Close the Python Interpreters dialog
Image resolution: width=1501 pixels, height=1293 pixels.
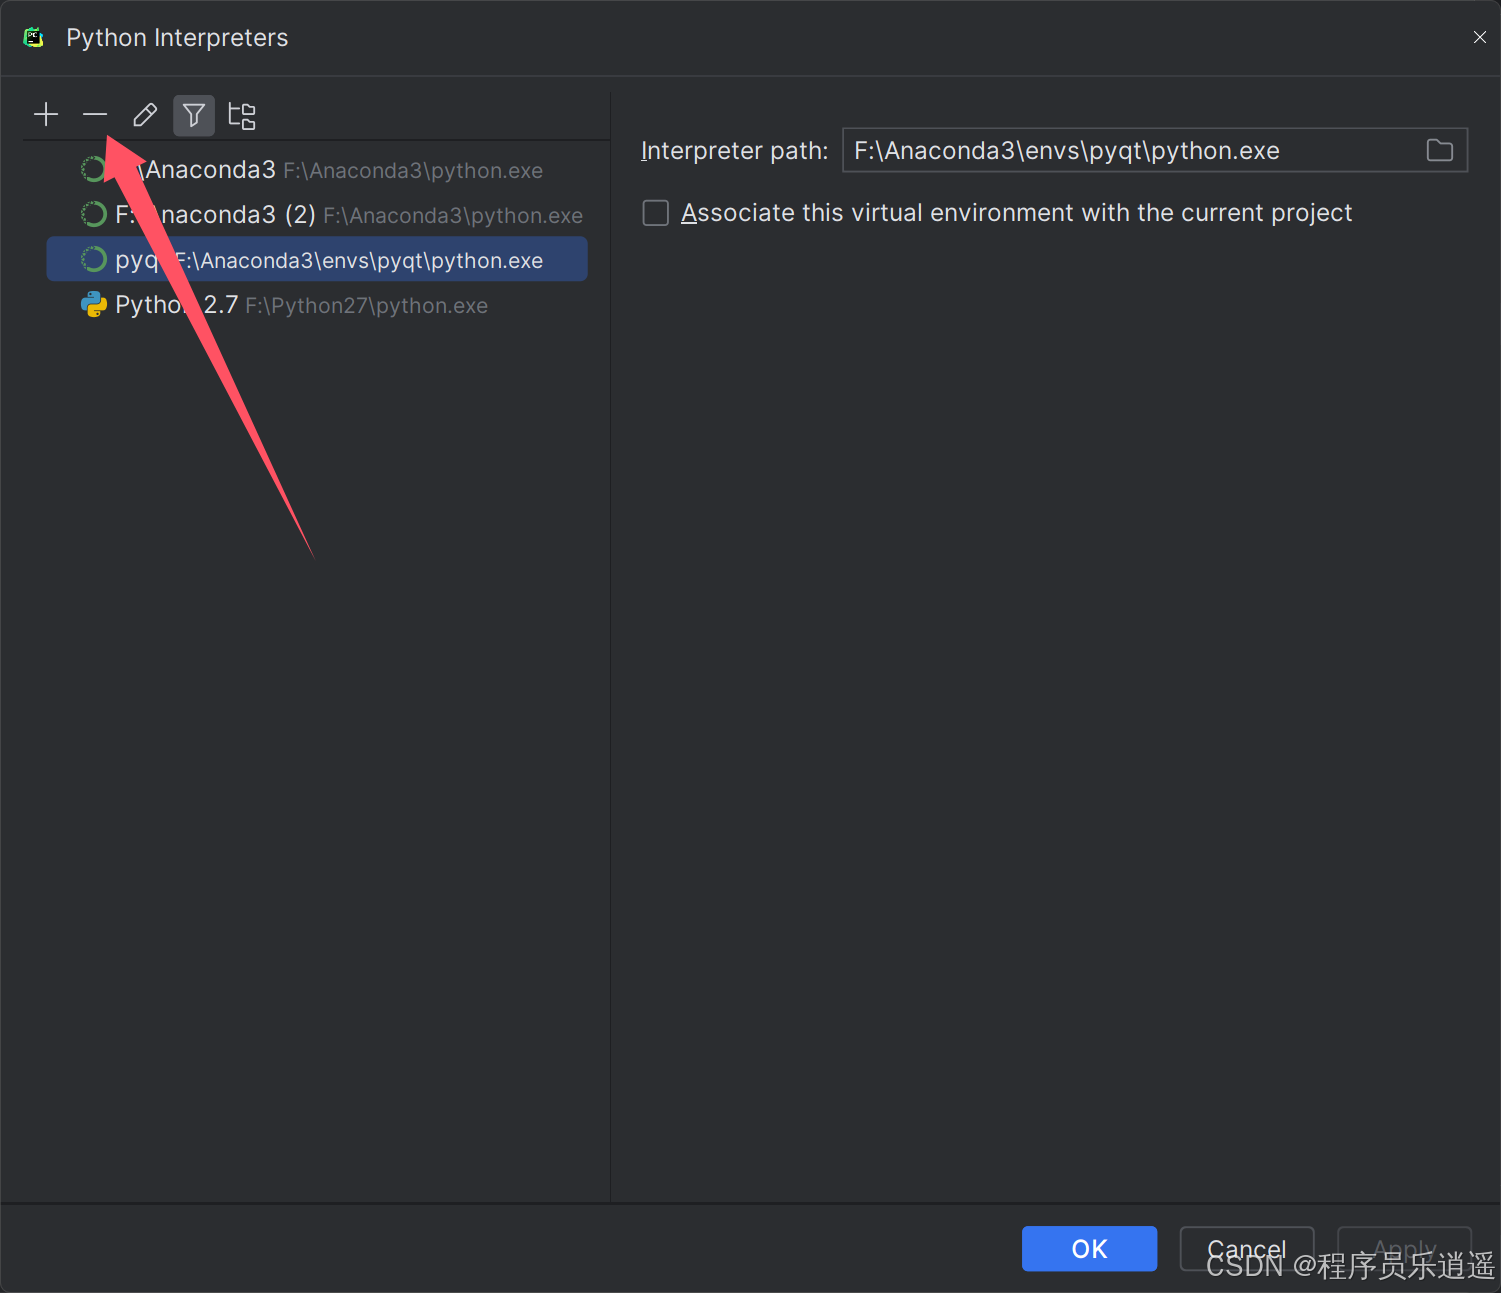[x=1479, y=38]
